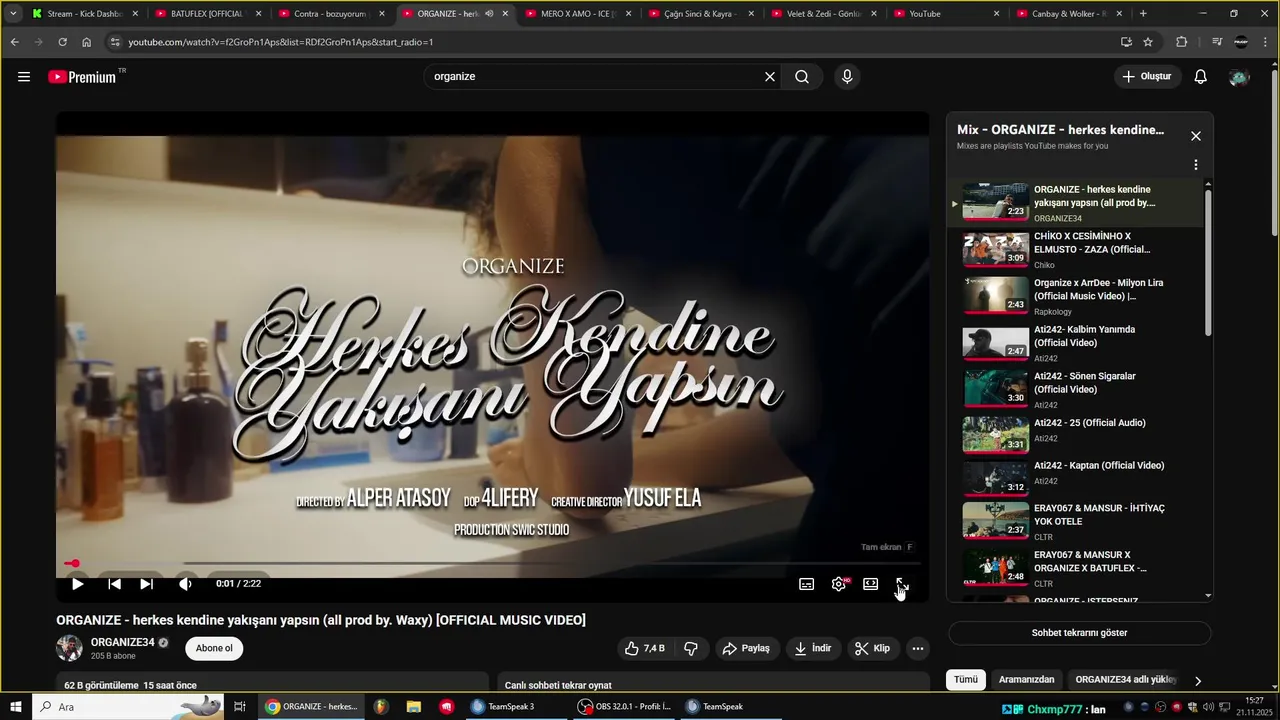Switch to MERO X AMO - ICE tab
This screenshot has width=1280, height=720.
tap(577, 14)
